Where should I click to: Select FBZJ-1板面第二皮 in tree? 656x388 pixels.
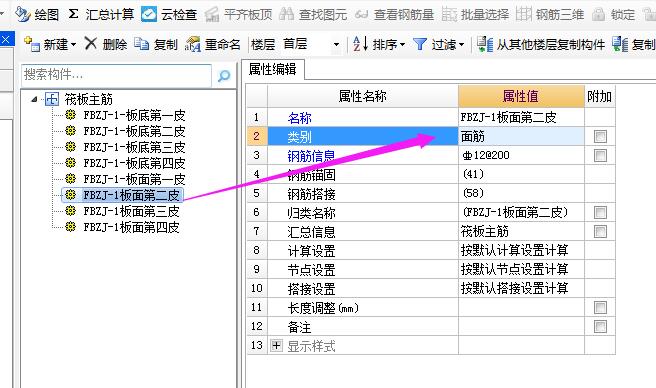tap(131, 195)
